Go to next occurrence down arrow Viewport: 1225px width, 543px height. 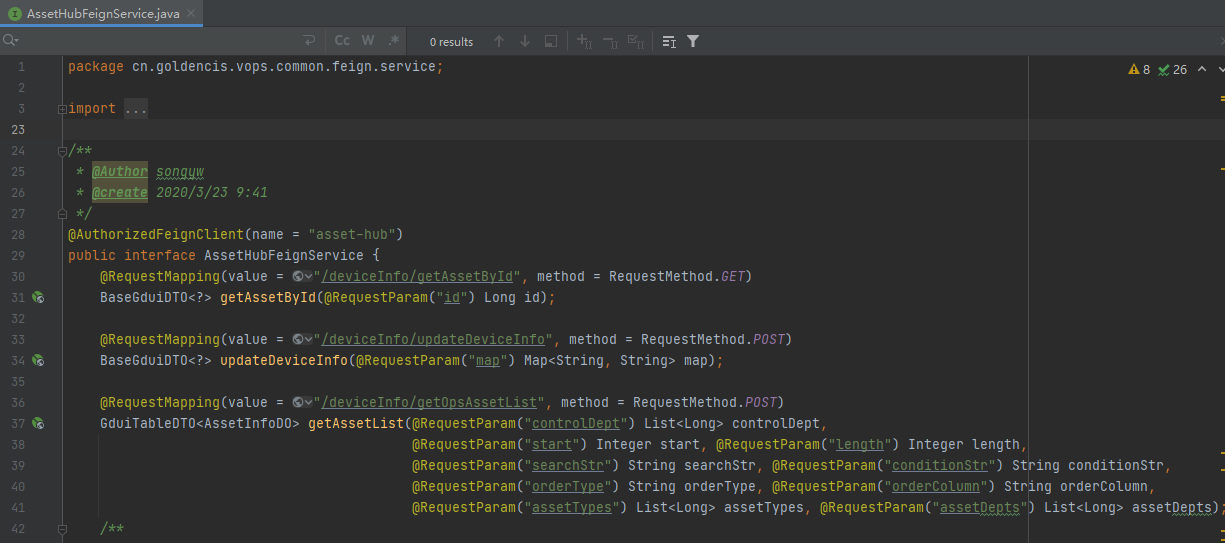tap(525, 41)
